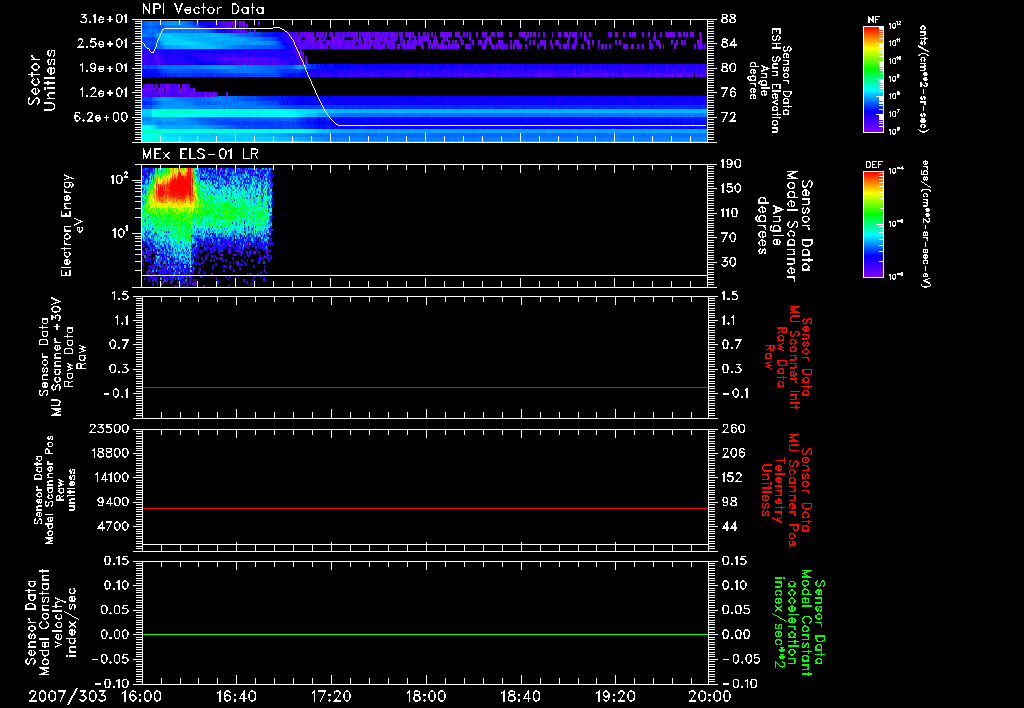The image size is (1024, 708).
Task: Click the 260 telemetry tick label
Action: [733, 428]
